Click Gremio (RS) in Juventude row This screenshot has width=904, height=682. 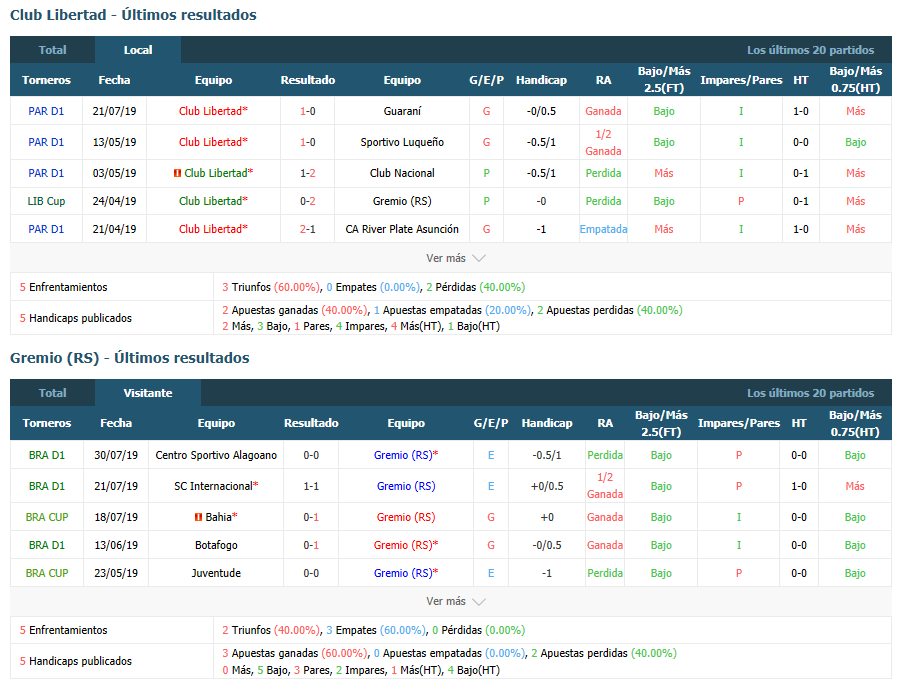tap(406, 573)
